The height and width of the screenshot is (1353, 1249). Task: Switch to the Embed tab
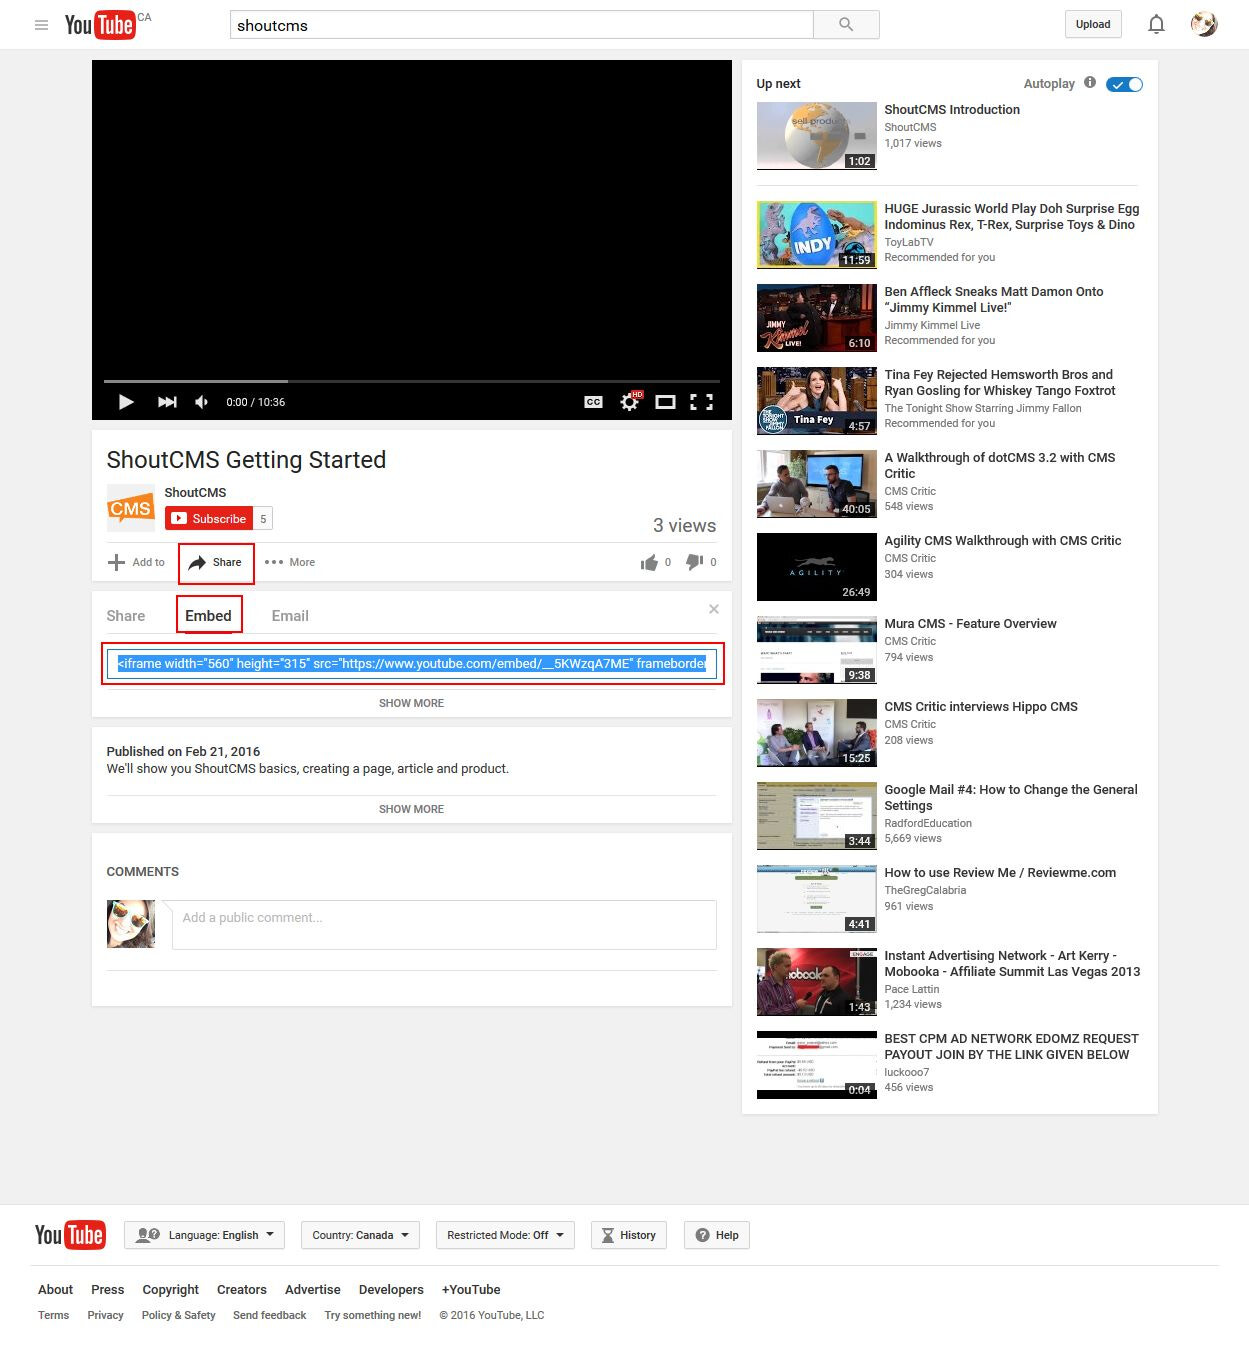coord(208,616)
